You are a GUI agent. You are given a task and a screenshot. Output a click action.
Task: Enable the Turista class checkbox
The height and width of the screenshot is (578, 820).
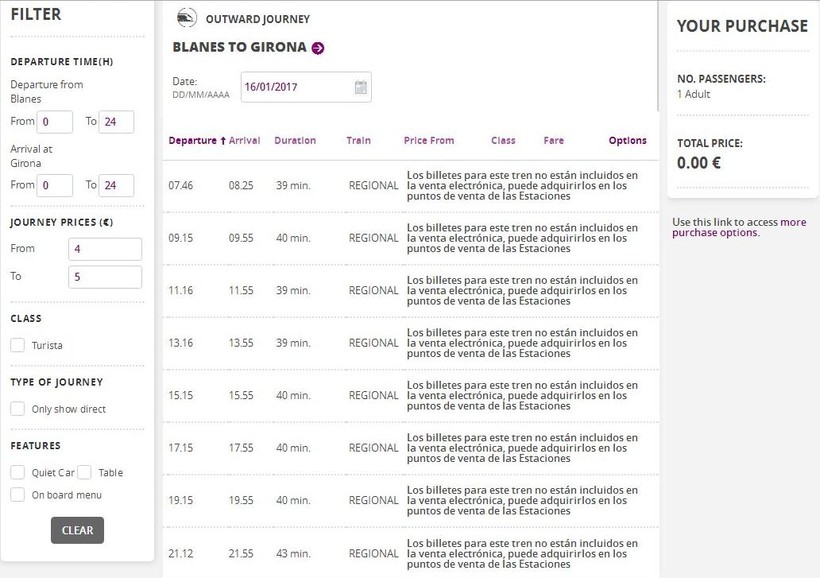pyautogui.click(x=18, y=345)
